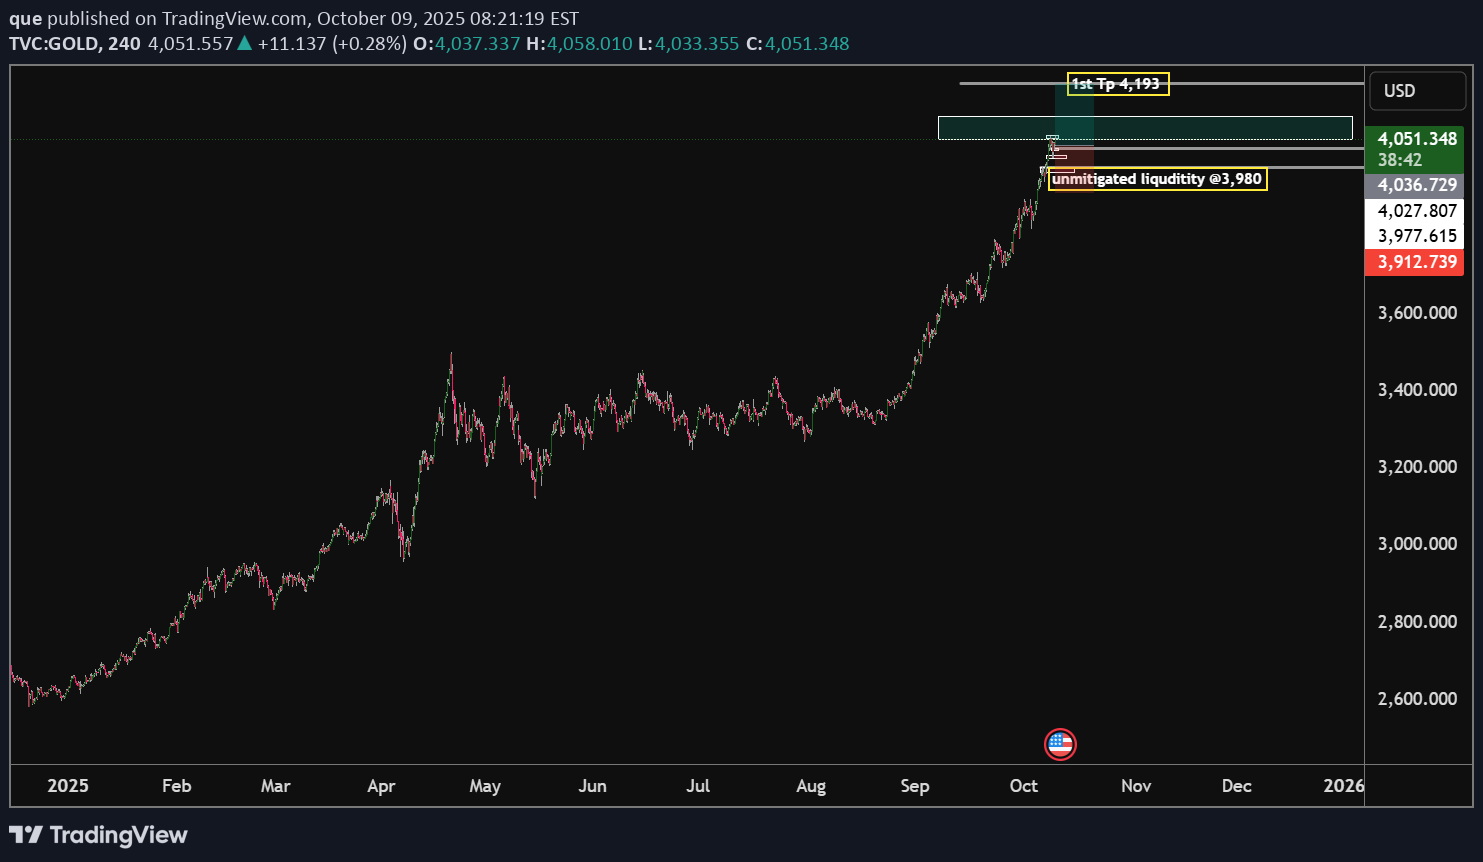Image resolution: width=1483 pixels, height=862 pixels.
Task: Click the 240 interval in chart title
Action: pyautogui.click(x=124, y=44)
